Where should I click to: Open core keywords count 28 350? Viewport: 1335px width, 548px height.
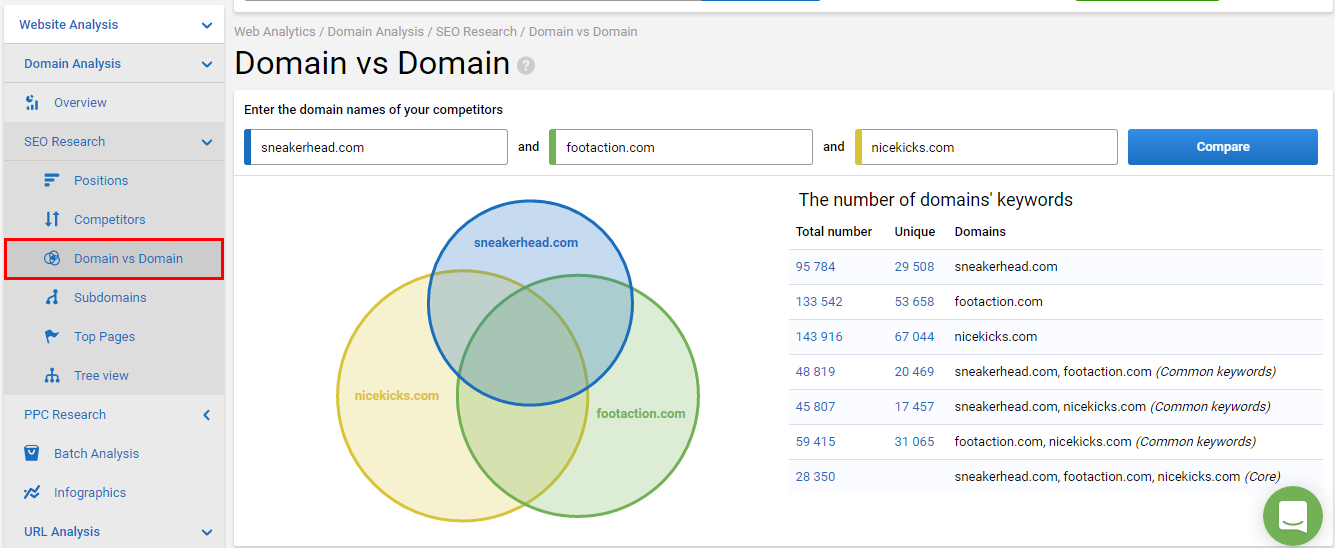[815, 477]
